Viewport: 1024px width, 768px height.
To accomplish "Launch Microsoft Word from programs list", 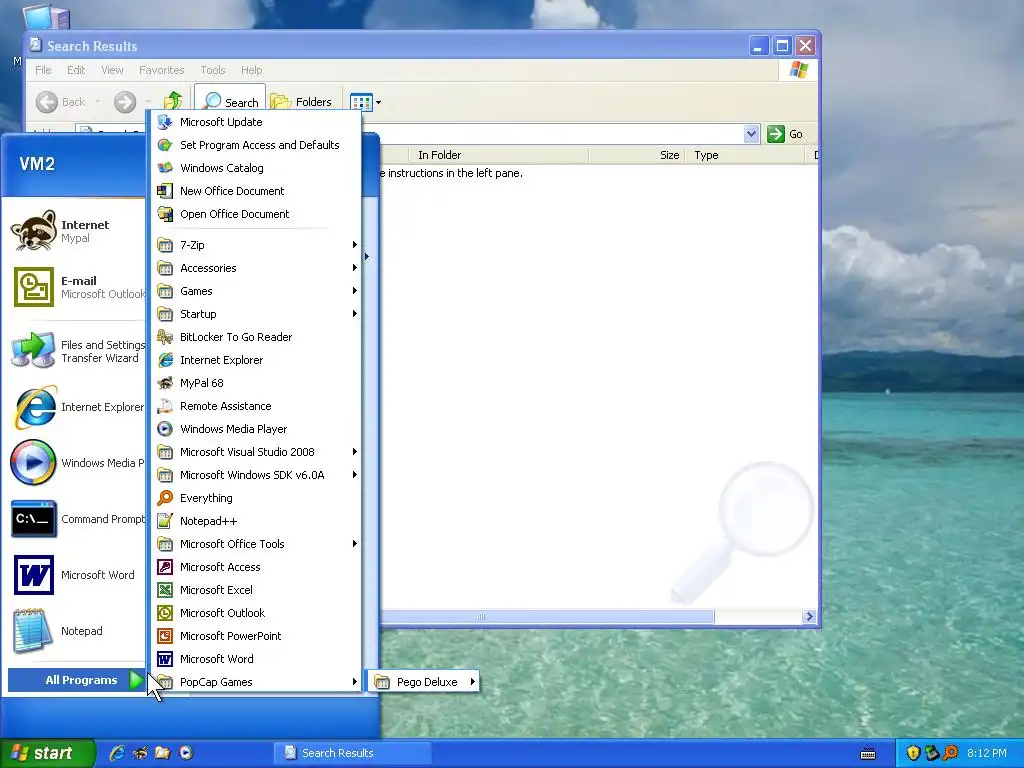I will coord(256,659).
